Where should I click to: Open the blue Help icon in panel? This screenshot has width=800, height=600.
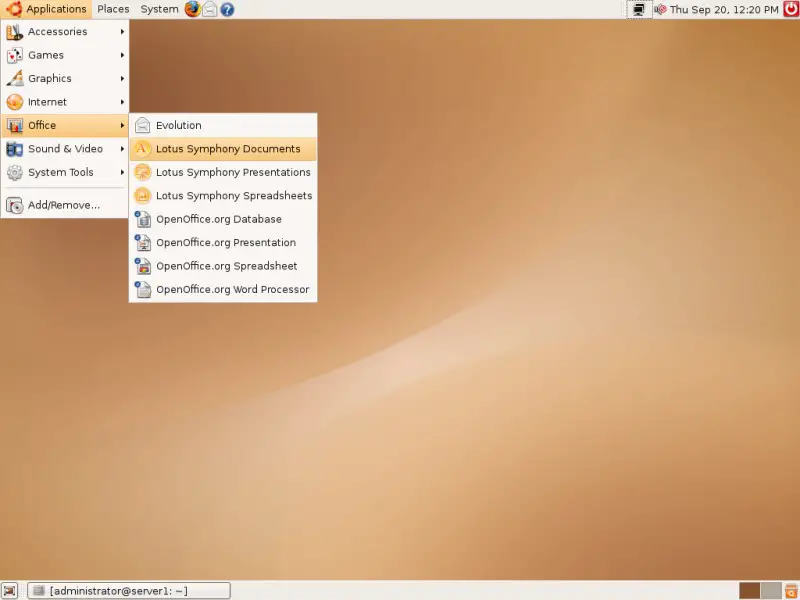(x=227, y=9)
